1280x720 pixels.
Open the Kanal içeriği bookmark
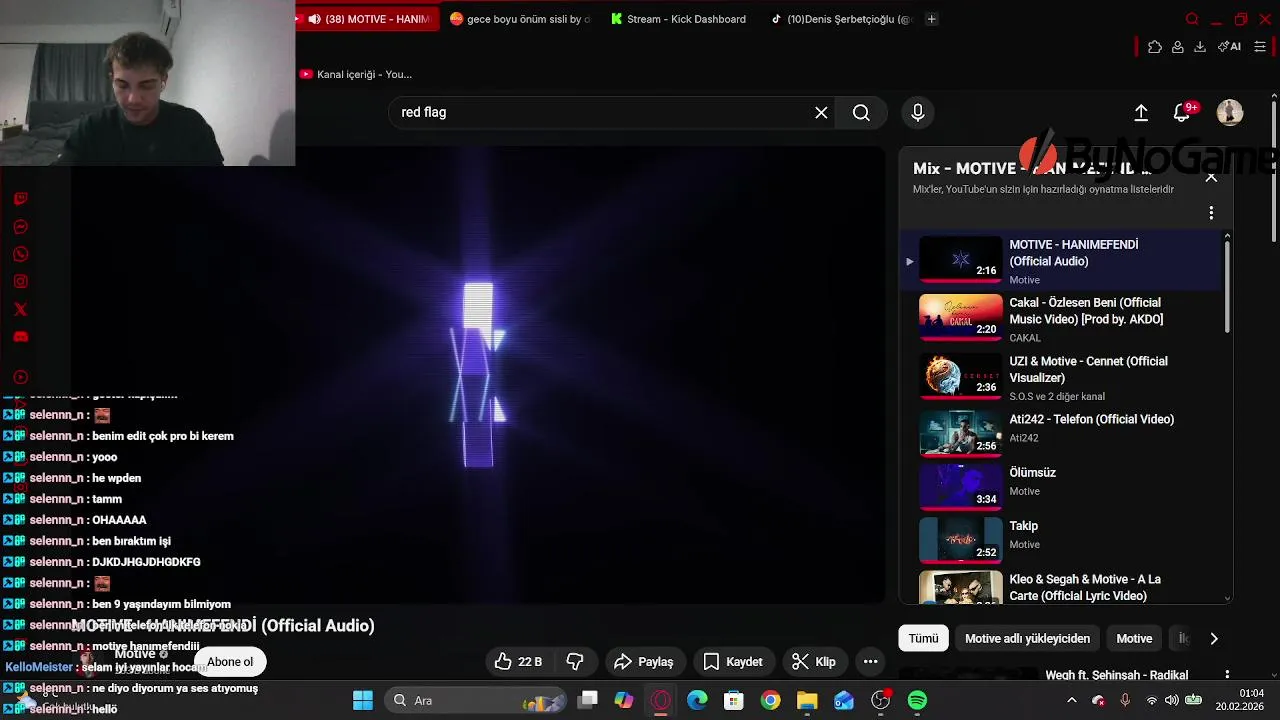356,74
